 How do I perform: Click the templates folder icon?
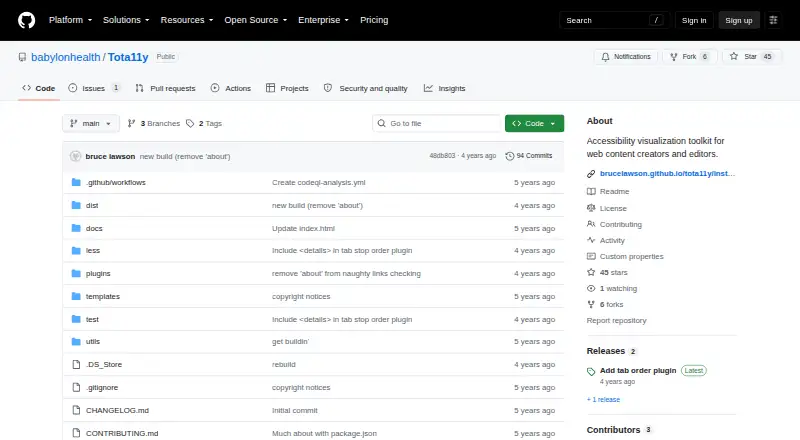(76, 296)
